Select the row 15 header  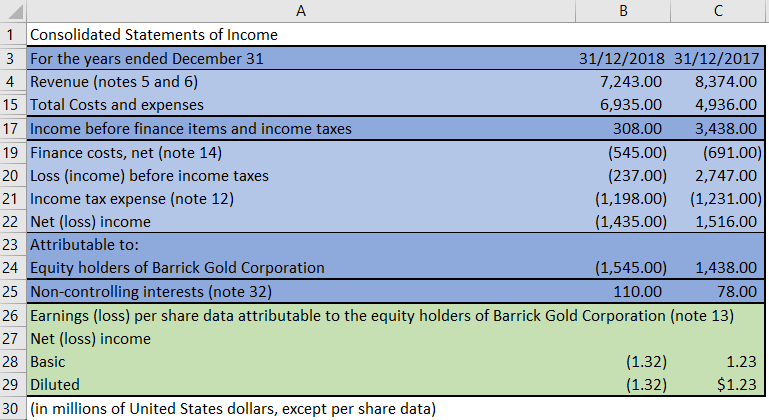point(12,104)
